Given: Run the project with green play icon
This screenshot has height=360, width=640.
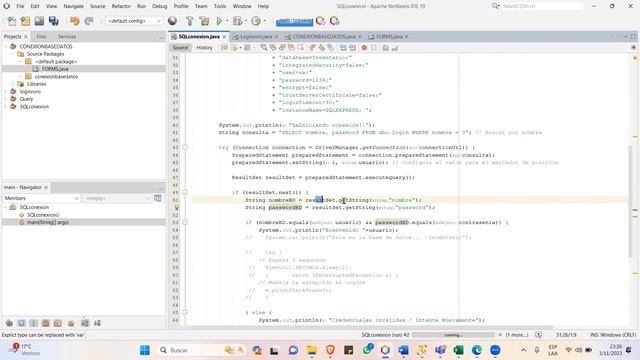Looking at the screenshot, I should click(x=219, y=21).
